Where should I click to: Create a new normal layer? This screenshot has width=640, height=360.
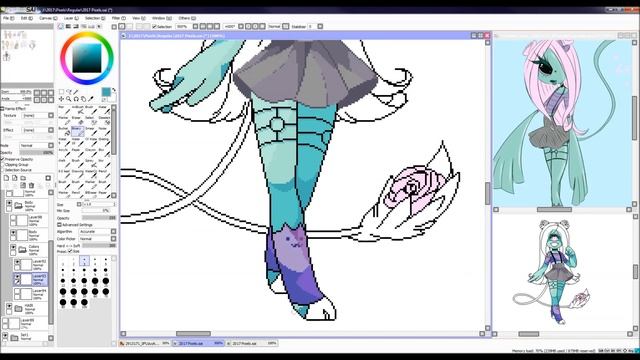[x=6, y=178]
